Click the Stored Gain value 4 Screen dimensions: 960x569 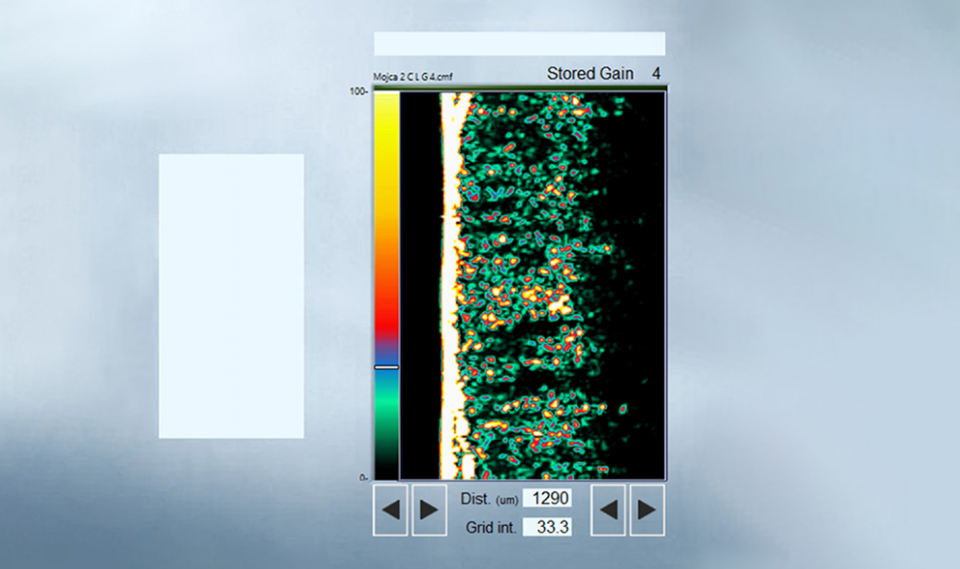[x=656, y=74]
